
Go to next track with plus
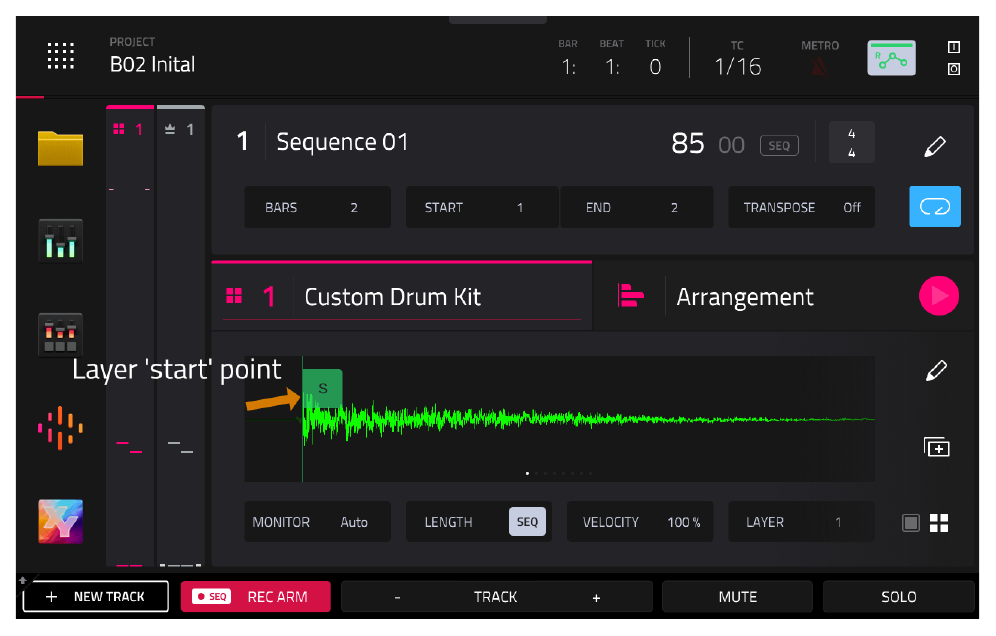[x=596, y=598]
